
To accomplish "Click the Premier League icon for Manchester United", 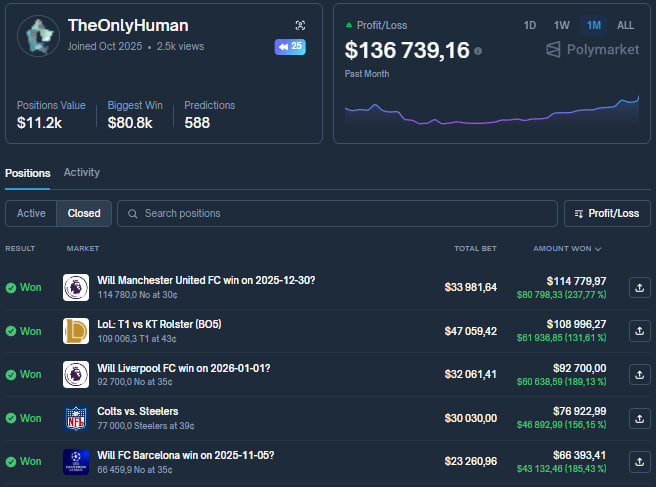I will tap(76, 287).
